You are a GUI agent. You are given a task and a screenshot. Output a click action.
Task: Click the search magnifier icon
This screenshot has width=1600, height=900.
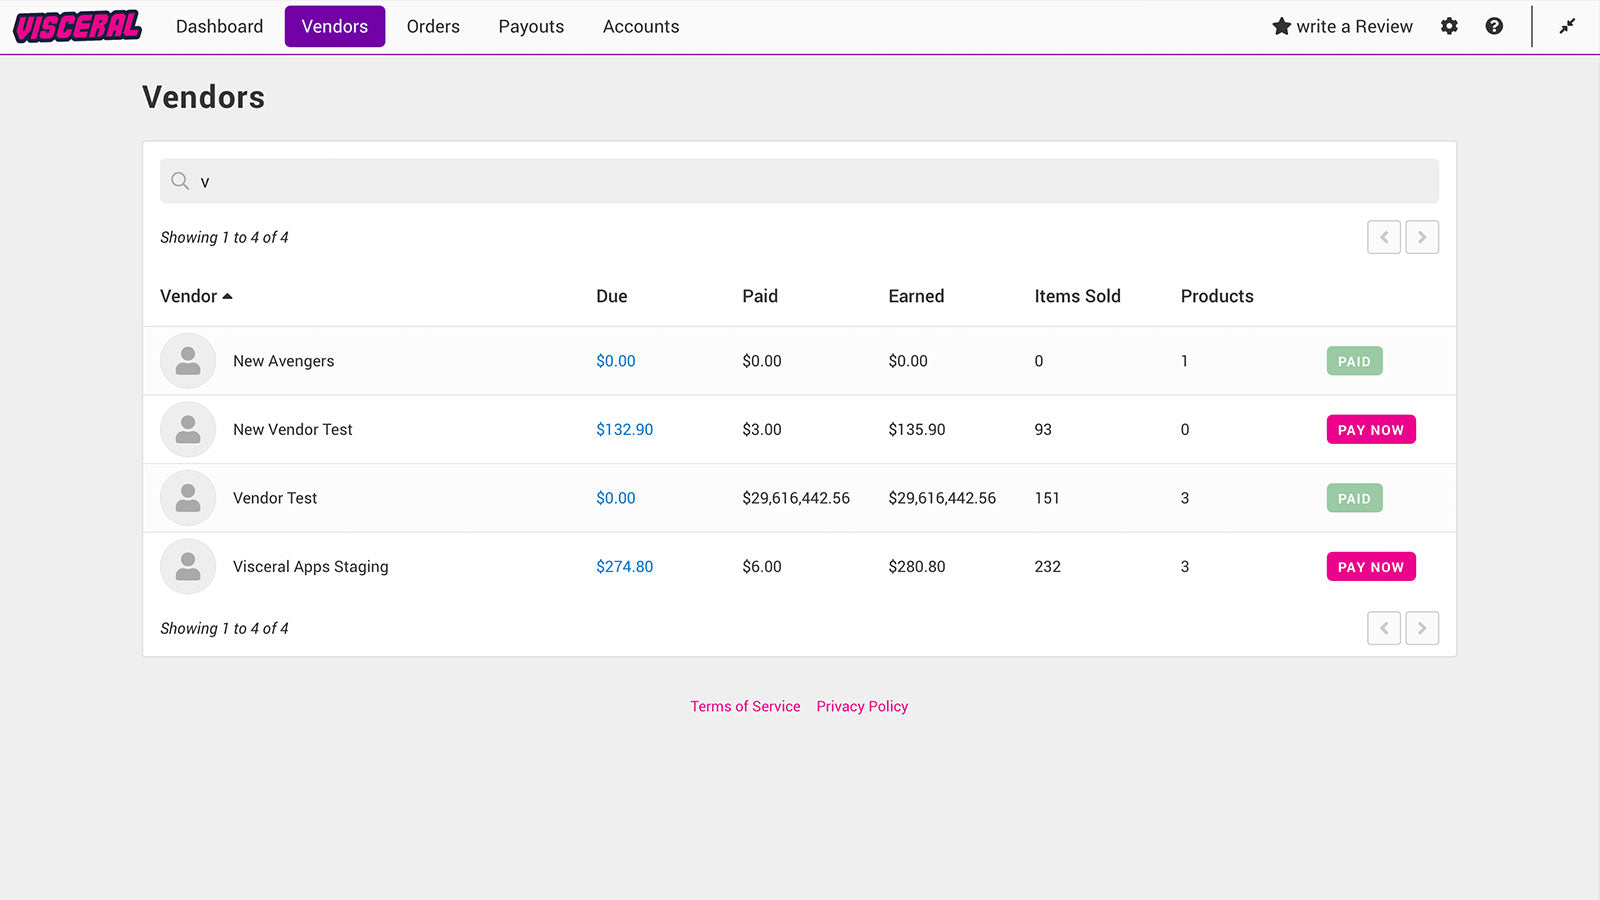pos(180,181)
